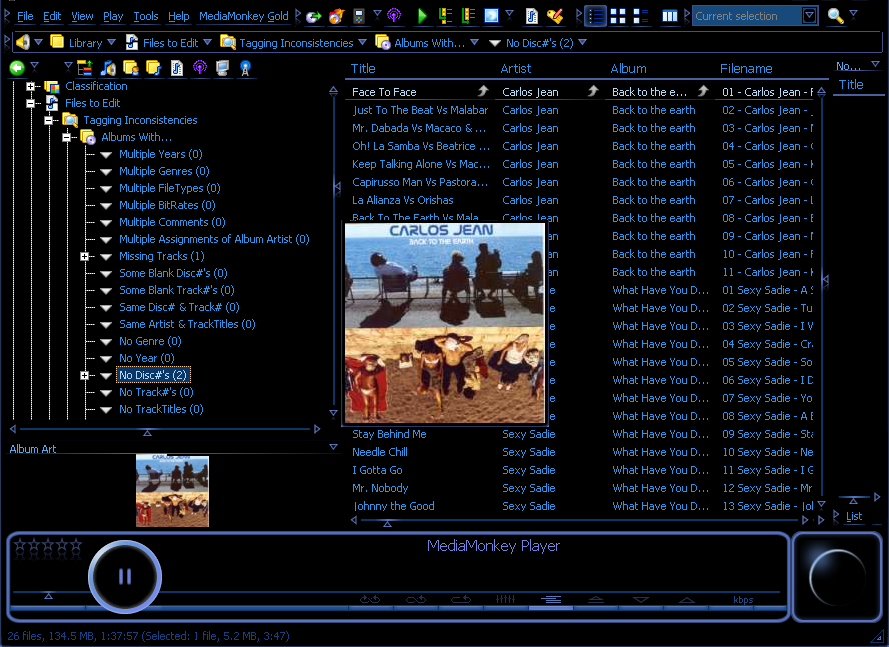Screen dimensions: 889x647
Task: Switch to the thumbnail grid view icon
Action: point(618,16)
